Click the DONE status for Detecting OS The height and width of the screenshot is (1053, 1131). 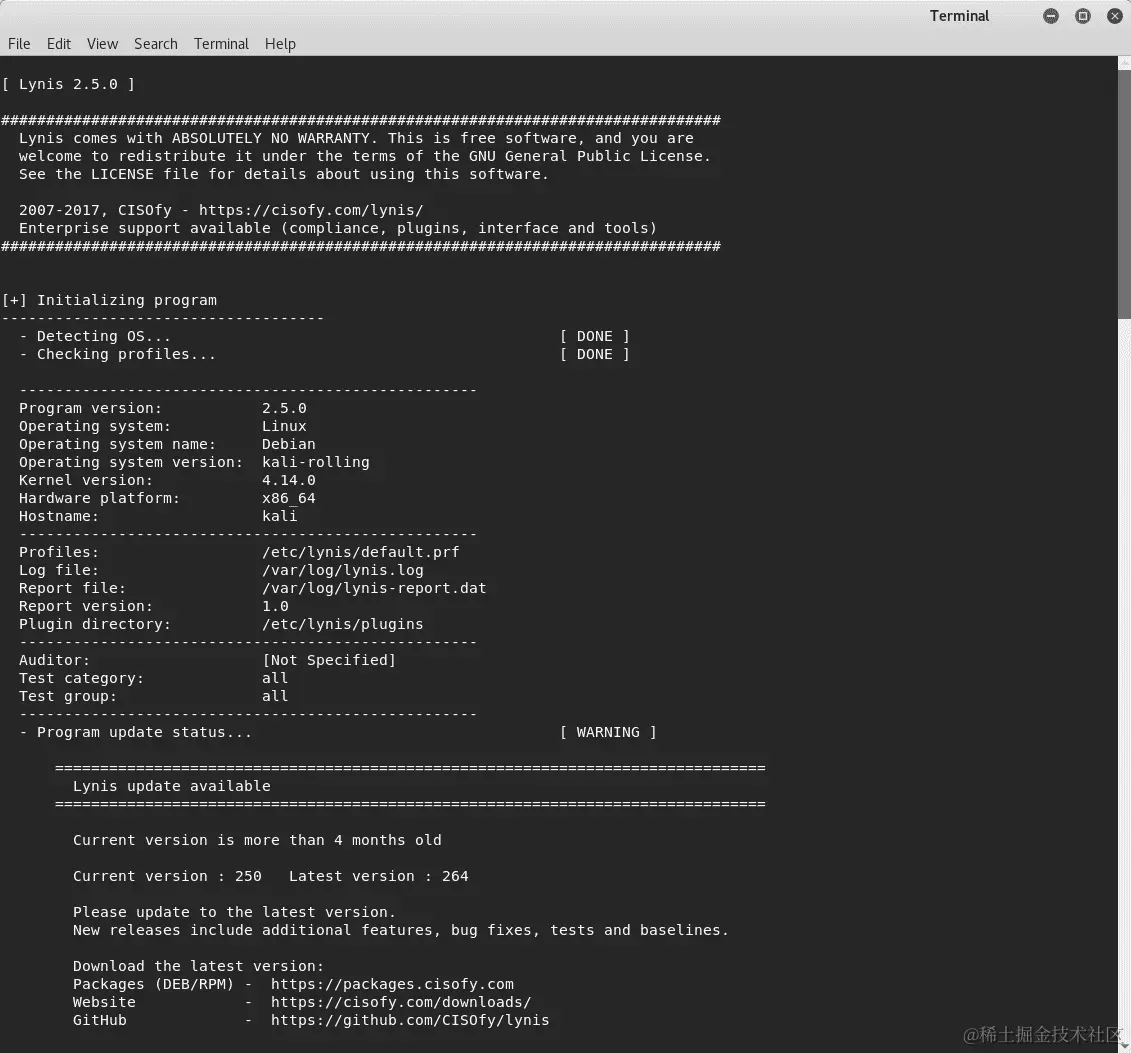tap(595, 336)
